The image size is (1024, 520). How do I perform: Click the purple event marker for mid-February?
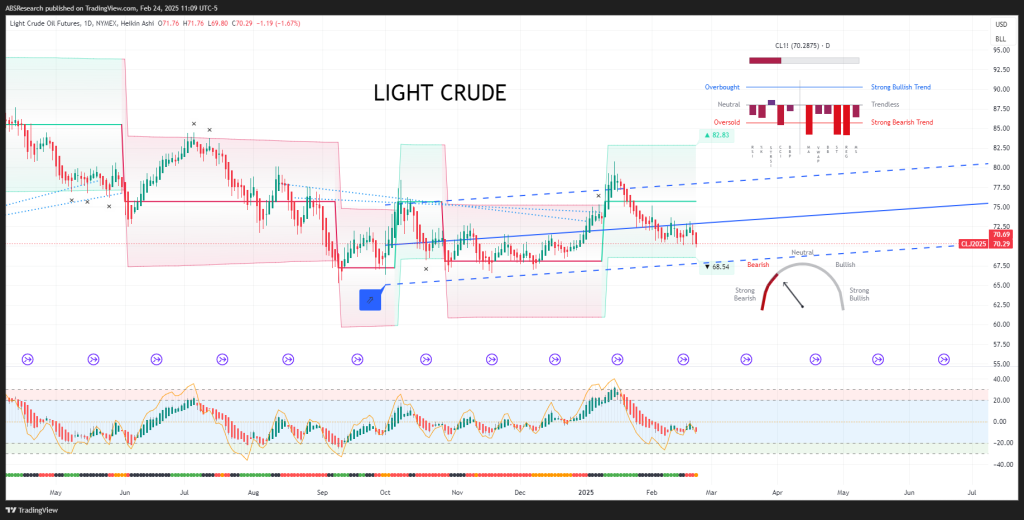pyautogui.click(x=684, y=359)
